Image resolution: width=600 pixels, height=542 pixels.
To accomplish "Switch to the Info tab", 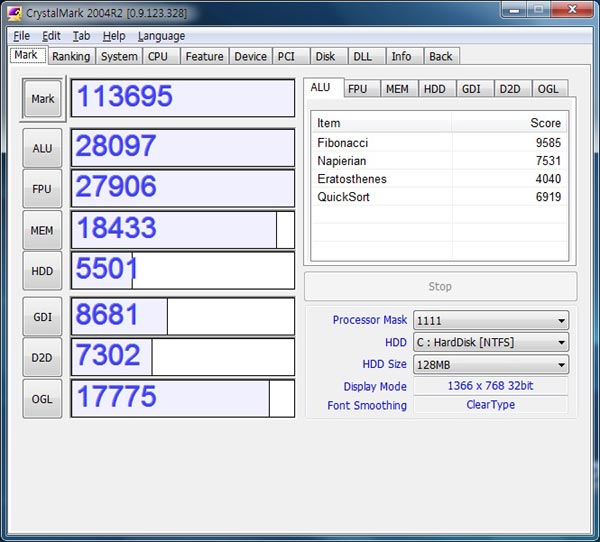I will pos(404,56).
